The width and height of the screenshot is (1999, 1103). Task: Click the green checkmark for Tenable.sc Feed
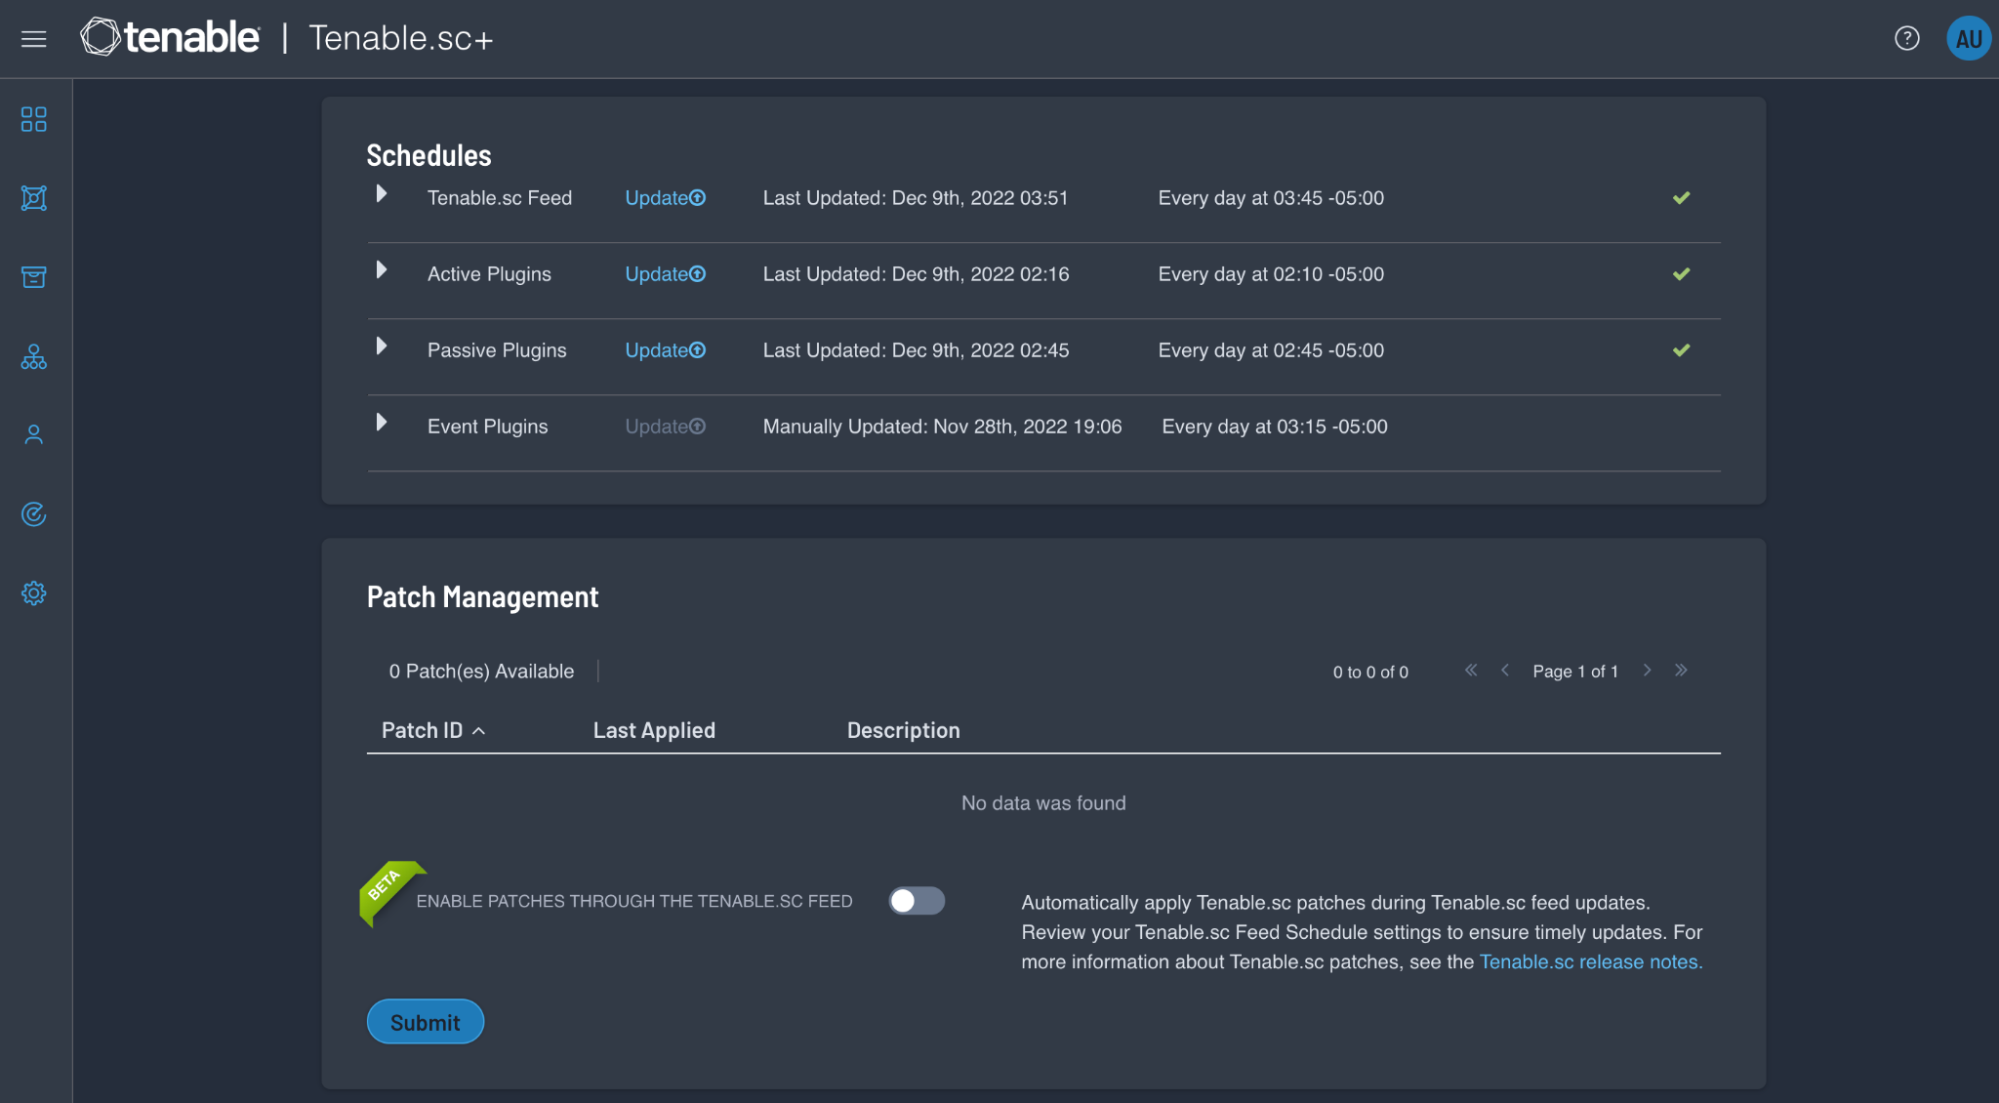pos(1681,198)
